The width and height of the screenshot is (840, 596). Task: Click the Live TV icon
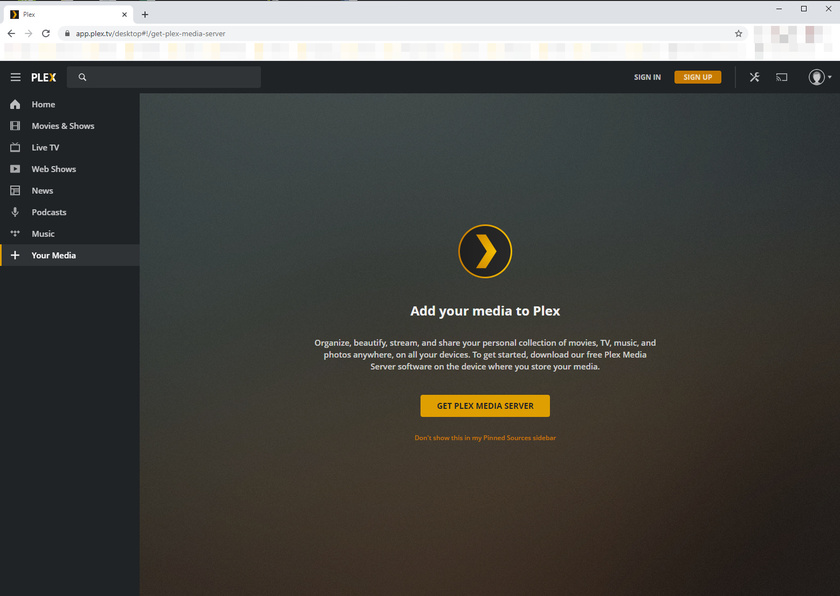pos(15,147)
